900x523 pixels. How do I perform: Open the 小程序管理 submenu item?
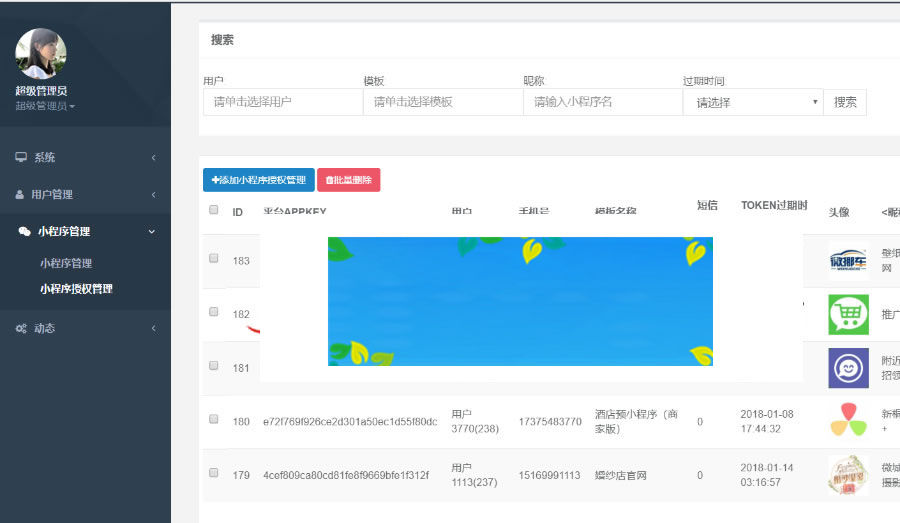tap(66, 263)
